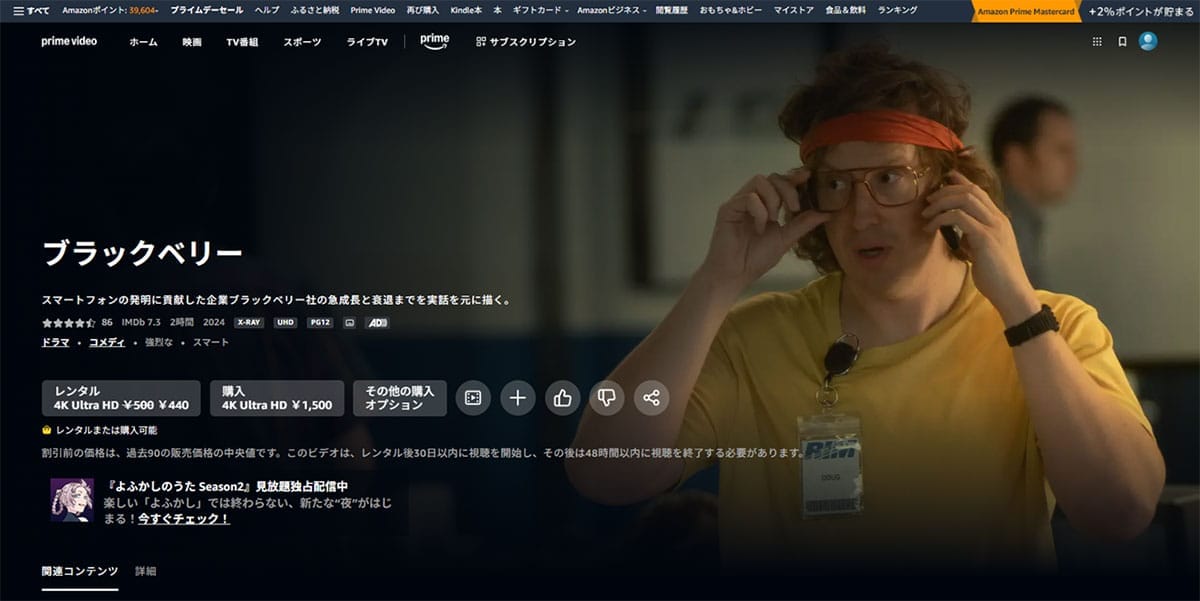Open サブスクリプション menu
Image resolution: width=1200 pixels, height=601 pixels.
pos(526,42)
